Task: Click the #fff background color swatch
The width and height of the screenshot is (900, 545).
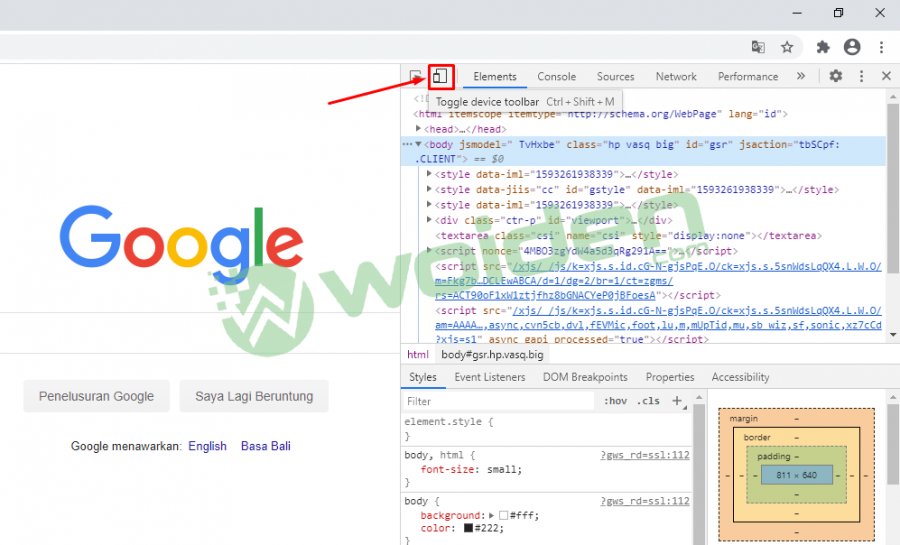Action: [503, 515]
